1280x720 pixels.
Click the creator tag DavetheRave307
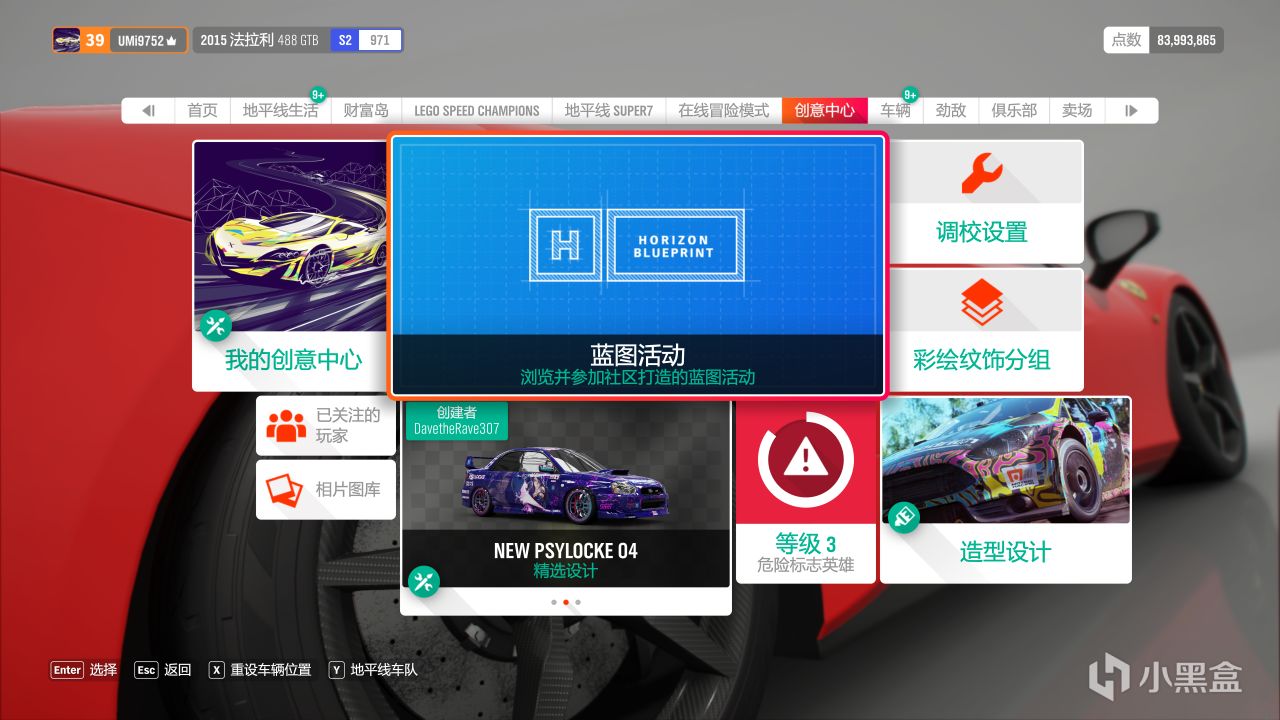[x=457, y=421]
